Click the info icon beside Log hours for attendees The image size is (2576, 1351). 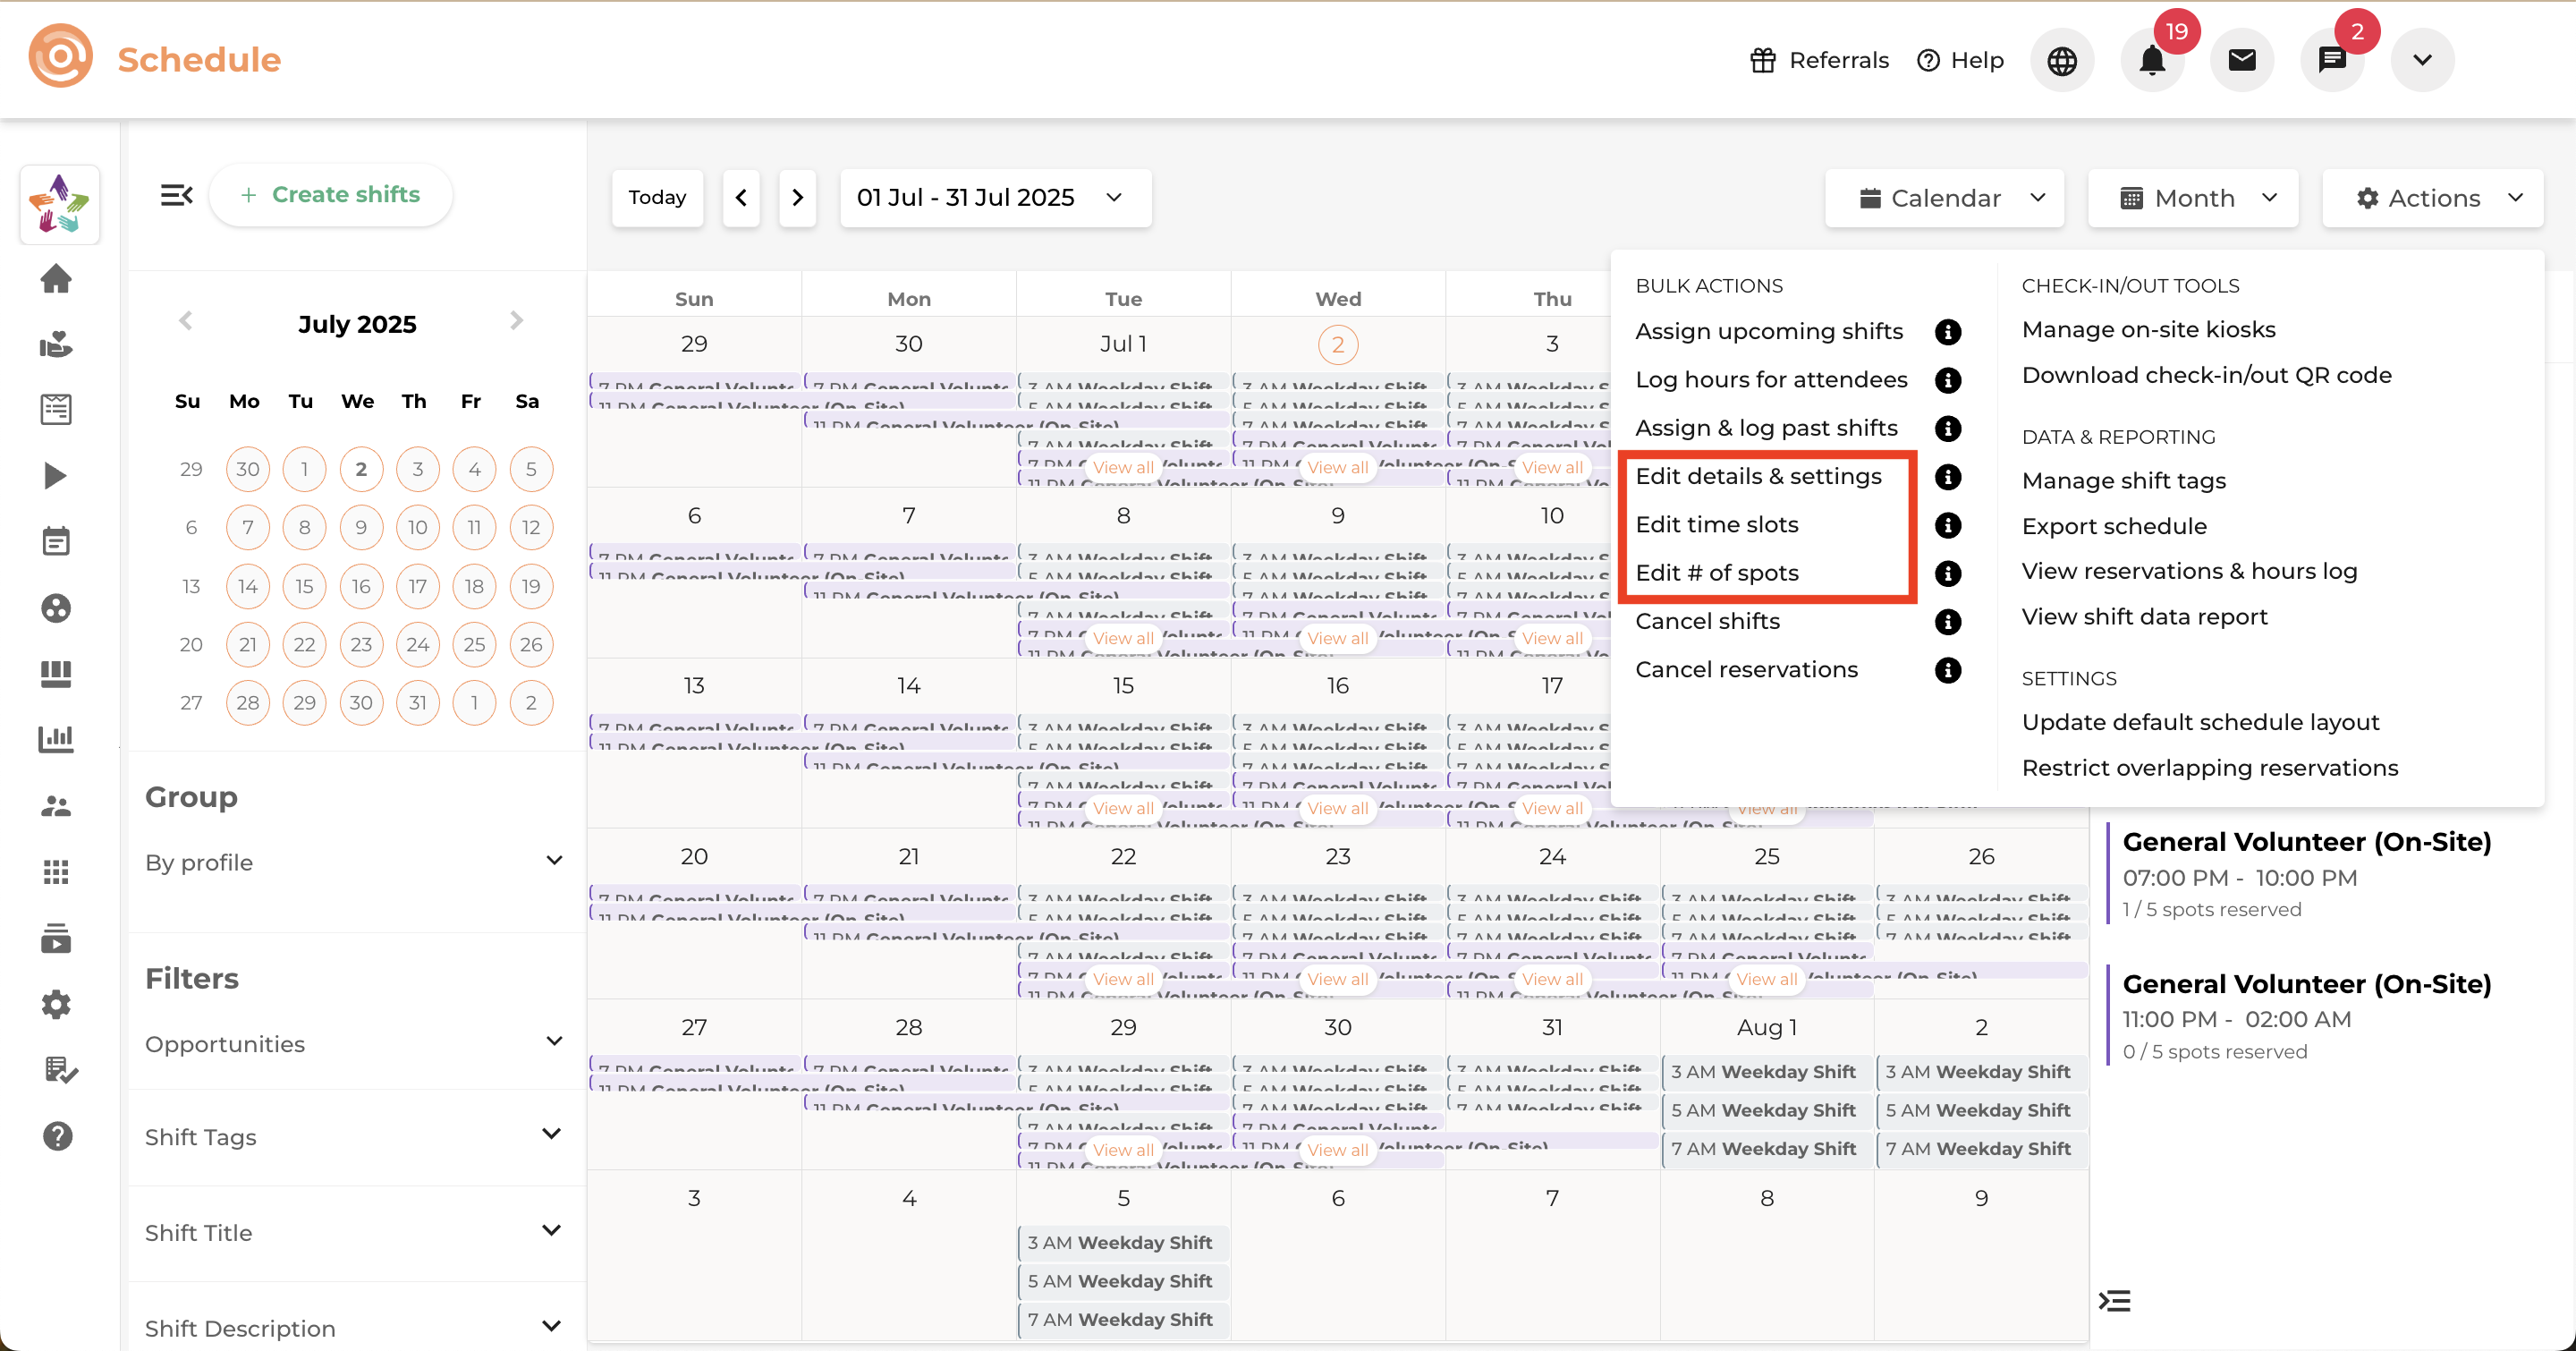(x=1948, y=380)
